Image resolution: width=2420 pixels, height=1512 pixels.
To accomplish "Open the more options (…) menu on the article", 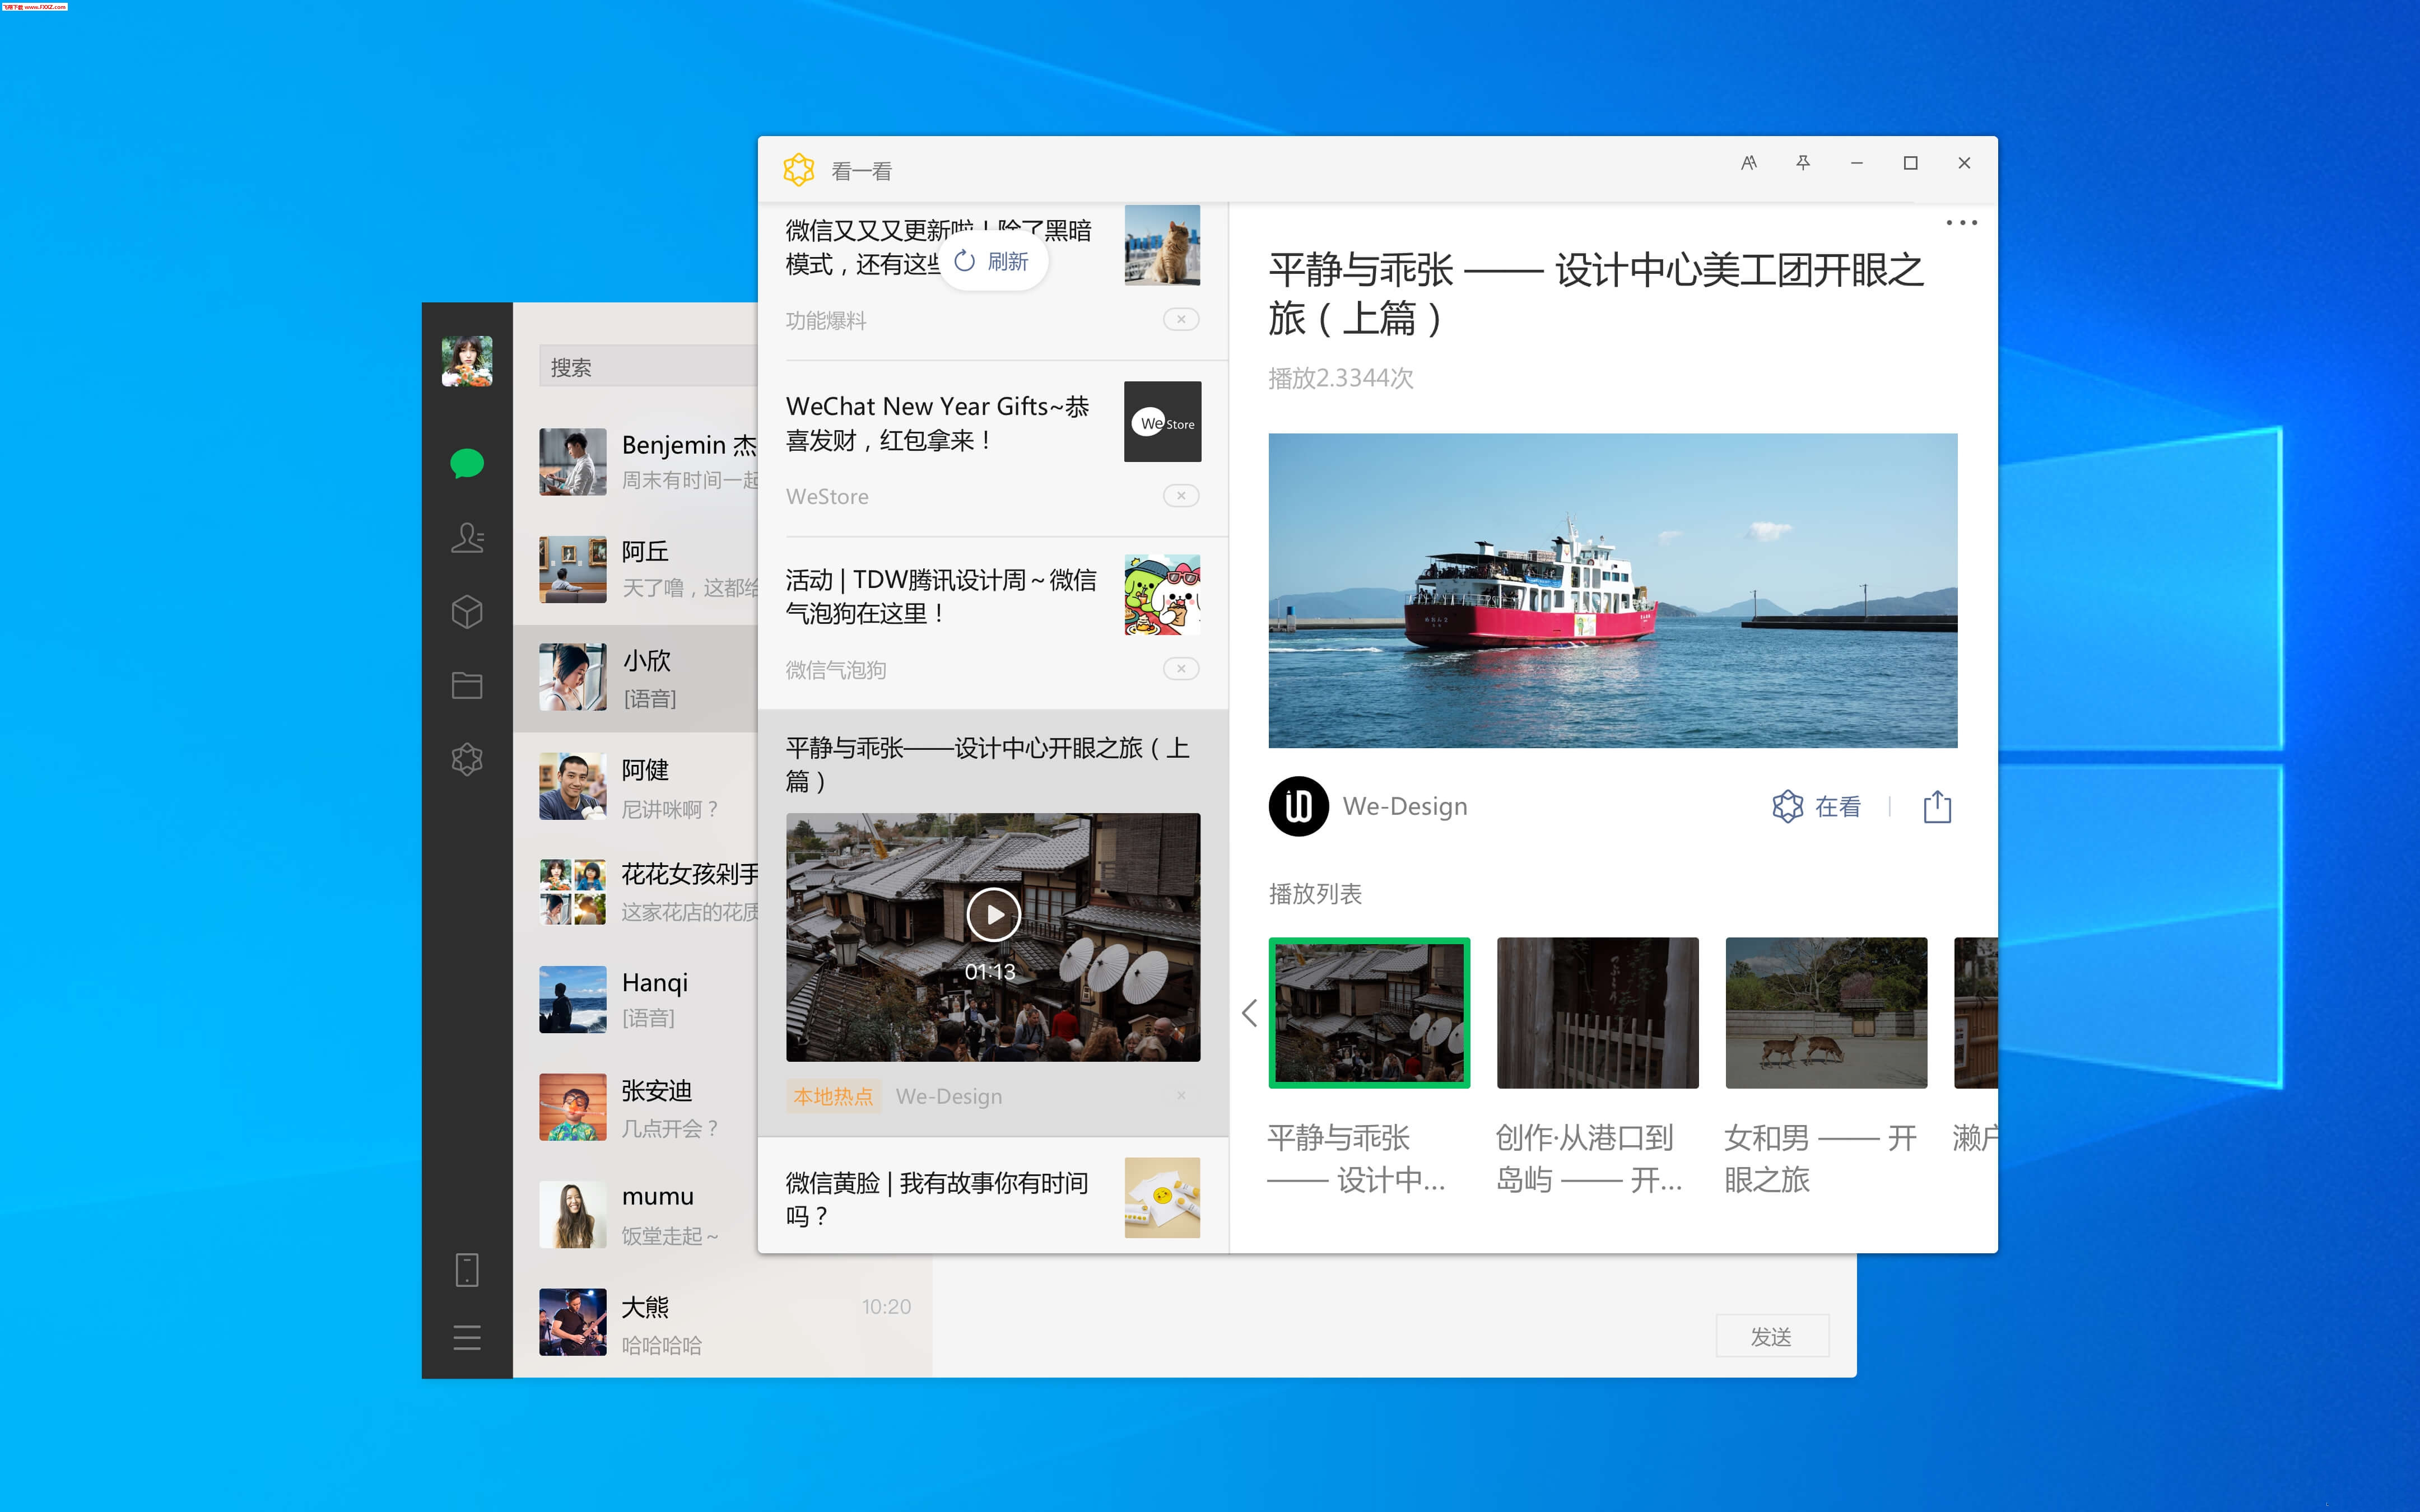I will [x=1962, y=222].
